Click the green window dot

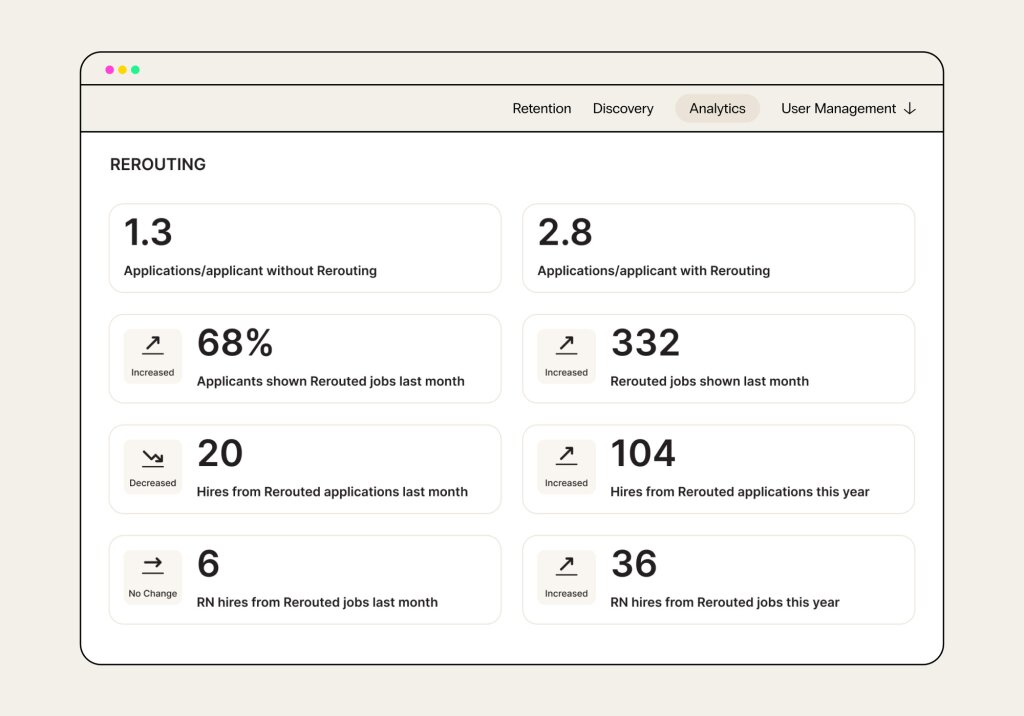tap(137, 70)
